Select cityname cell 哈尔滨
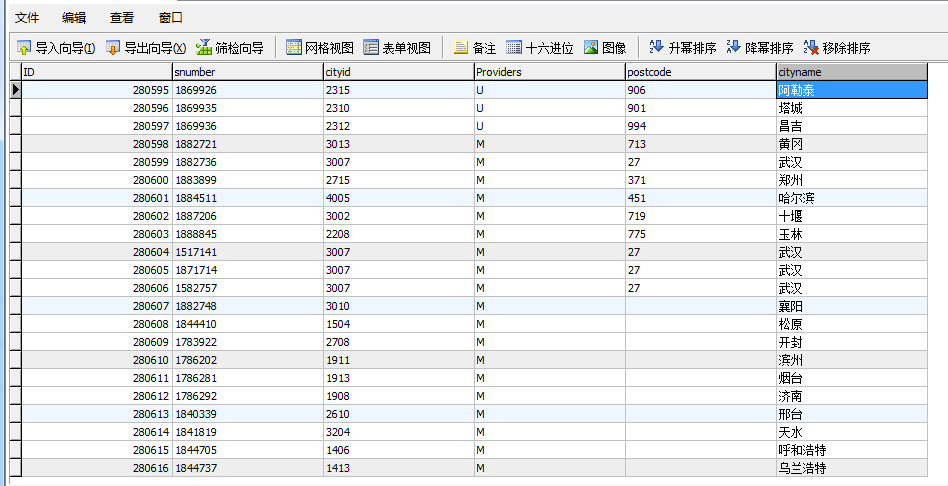The width and height of the screenshot is (948, 486). point(852,198)
